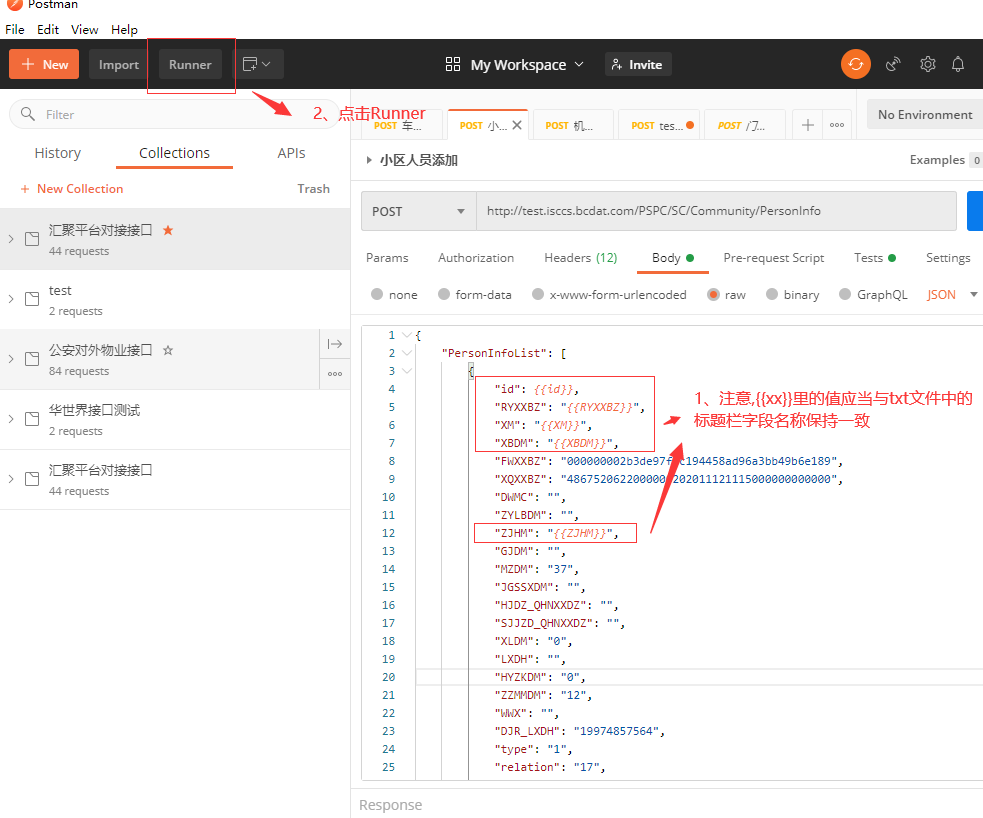Viewport: 983px width, 818px height.
Task: Open Postman settings gear icon
Action: (927, 64)
